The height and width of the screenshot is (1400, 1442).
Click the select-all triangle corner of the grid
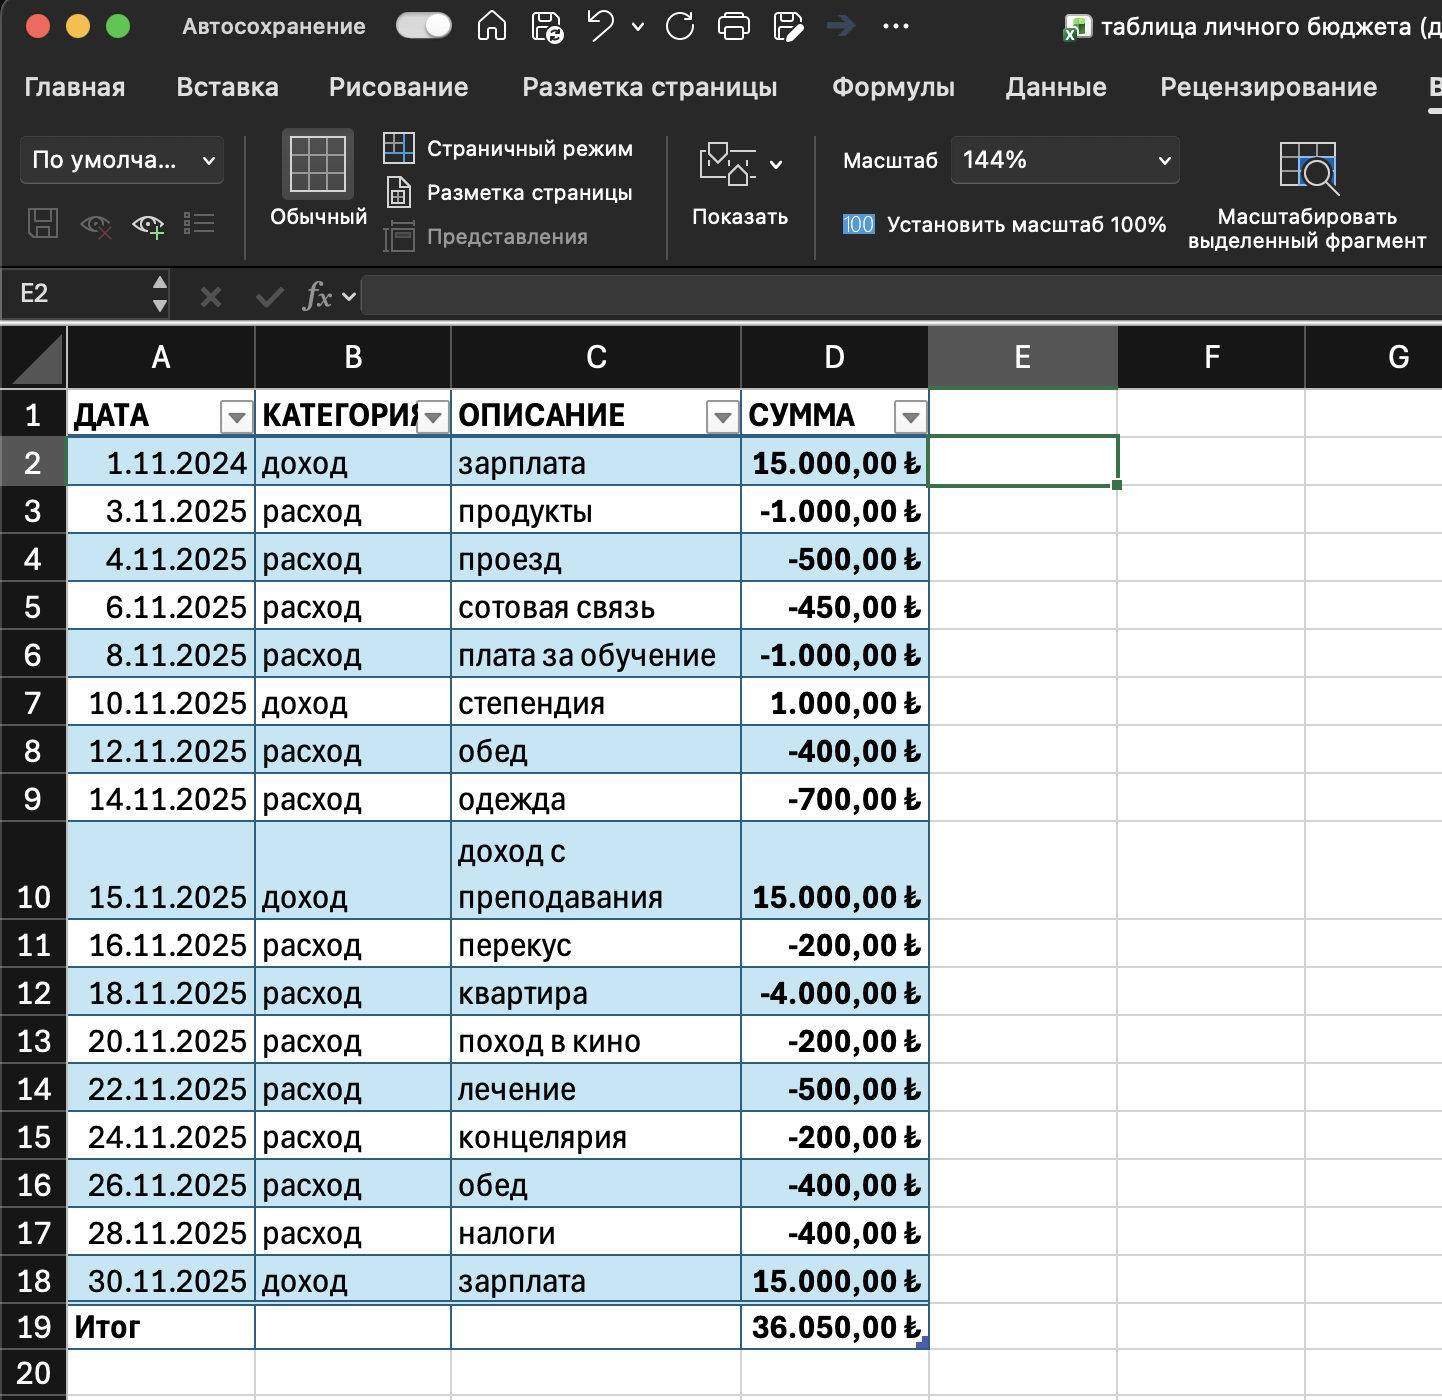33,357
